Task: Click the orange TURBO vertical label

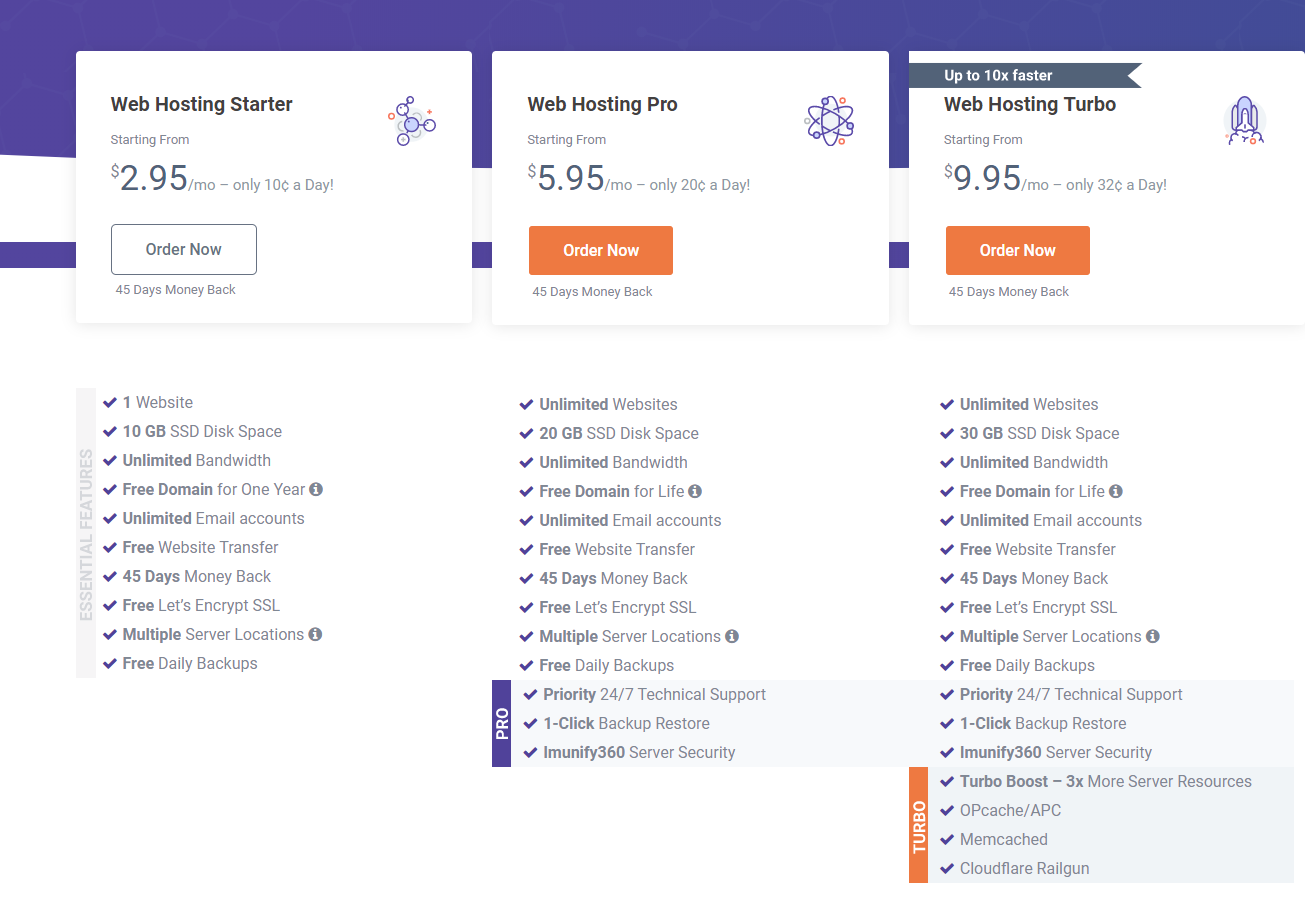Action: pos(919,826)
